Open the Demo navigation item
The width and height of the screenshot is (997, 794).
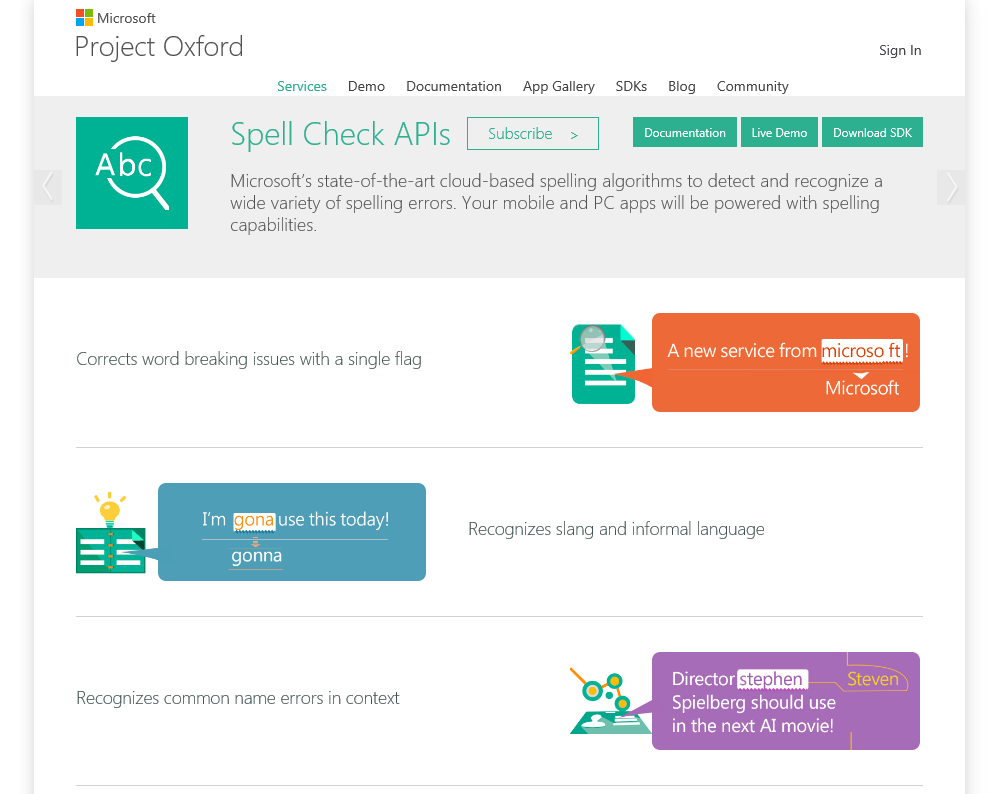point(366,86)
